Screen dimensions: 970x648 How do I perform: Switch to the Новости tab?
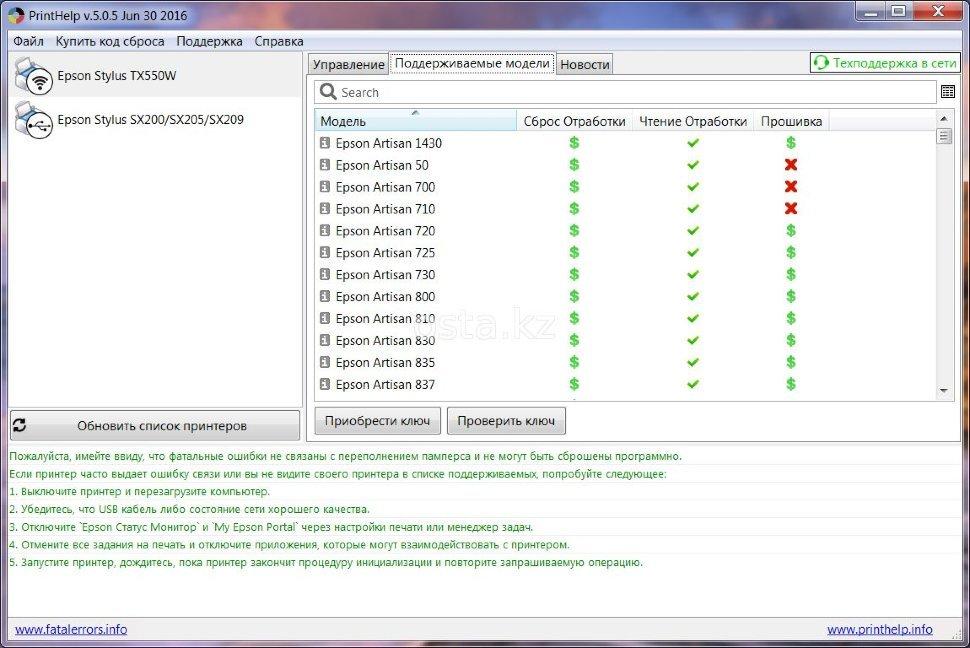[584, 64]
